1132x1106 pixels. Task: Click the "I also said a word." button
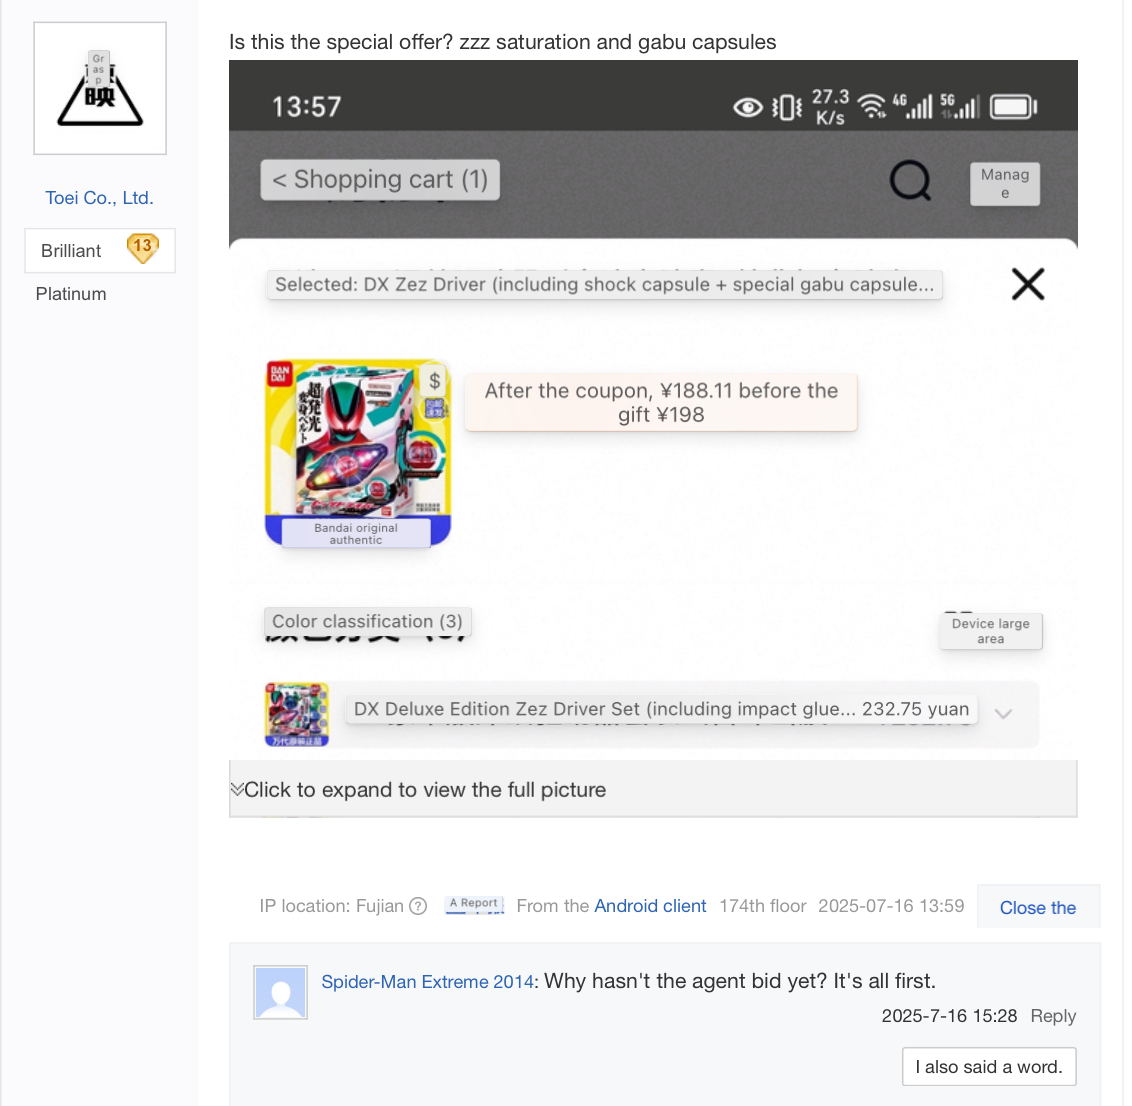tap(989, 1066)
